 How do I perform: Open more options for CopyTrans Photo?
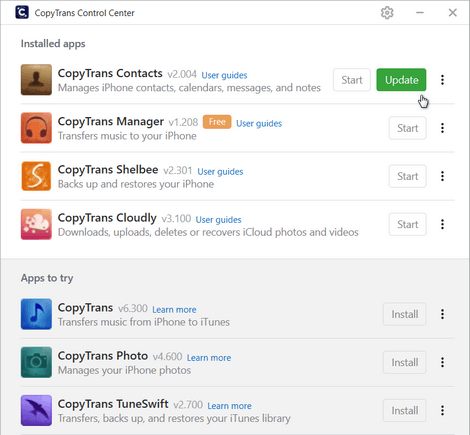click(x=442, y=362)
